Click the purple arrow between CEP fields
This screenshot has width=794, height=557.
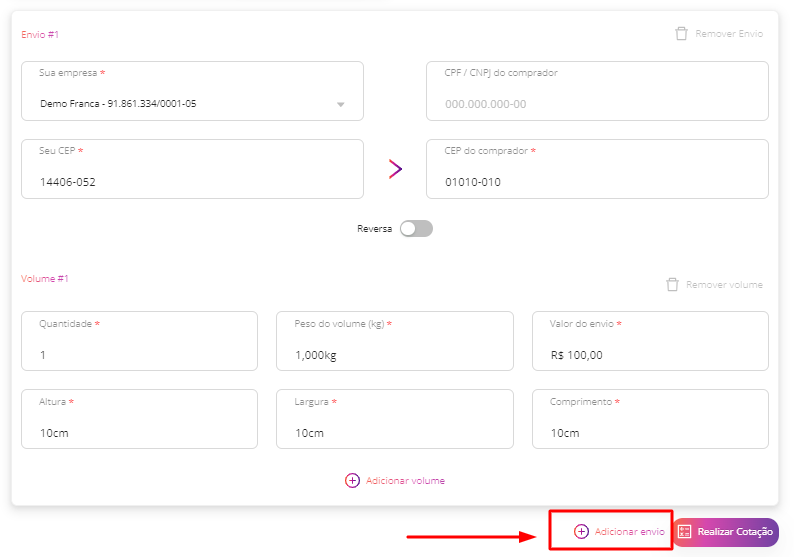(395, 169)
